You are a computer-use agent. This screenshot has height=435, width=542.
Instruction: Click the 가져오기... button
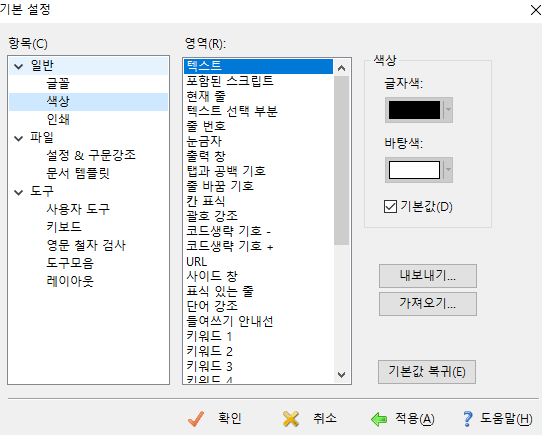pyautogui.click(x=428, y=303)
